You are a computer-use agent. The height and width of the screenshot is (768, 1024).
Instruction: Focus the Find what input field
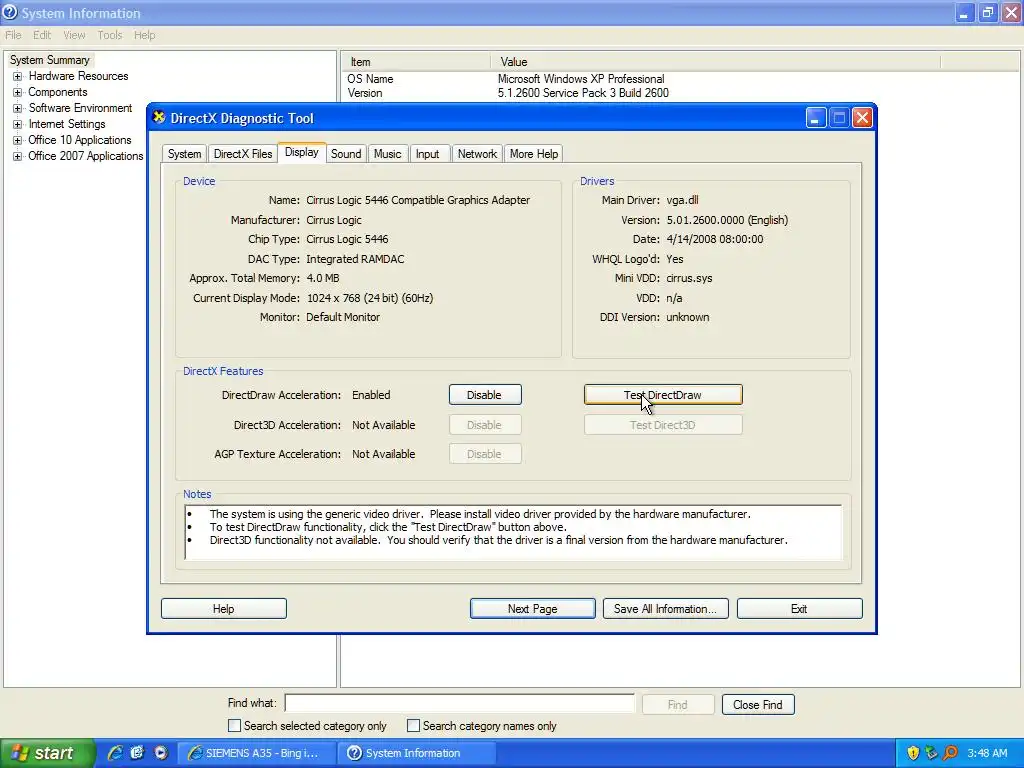[460, 703]
